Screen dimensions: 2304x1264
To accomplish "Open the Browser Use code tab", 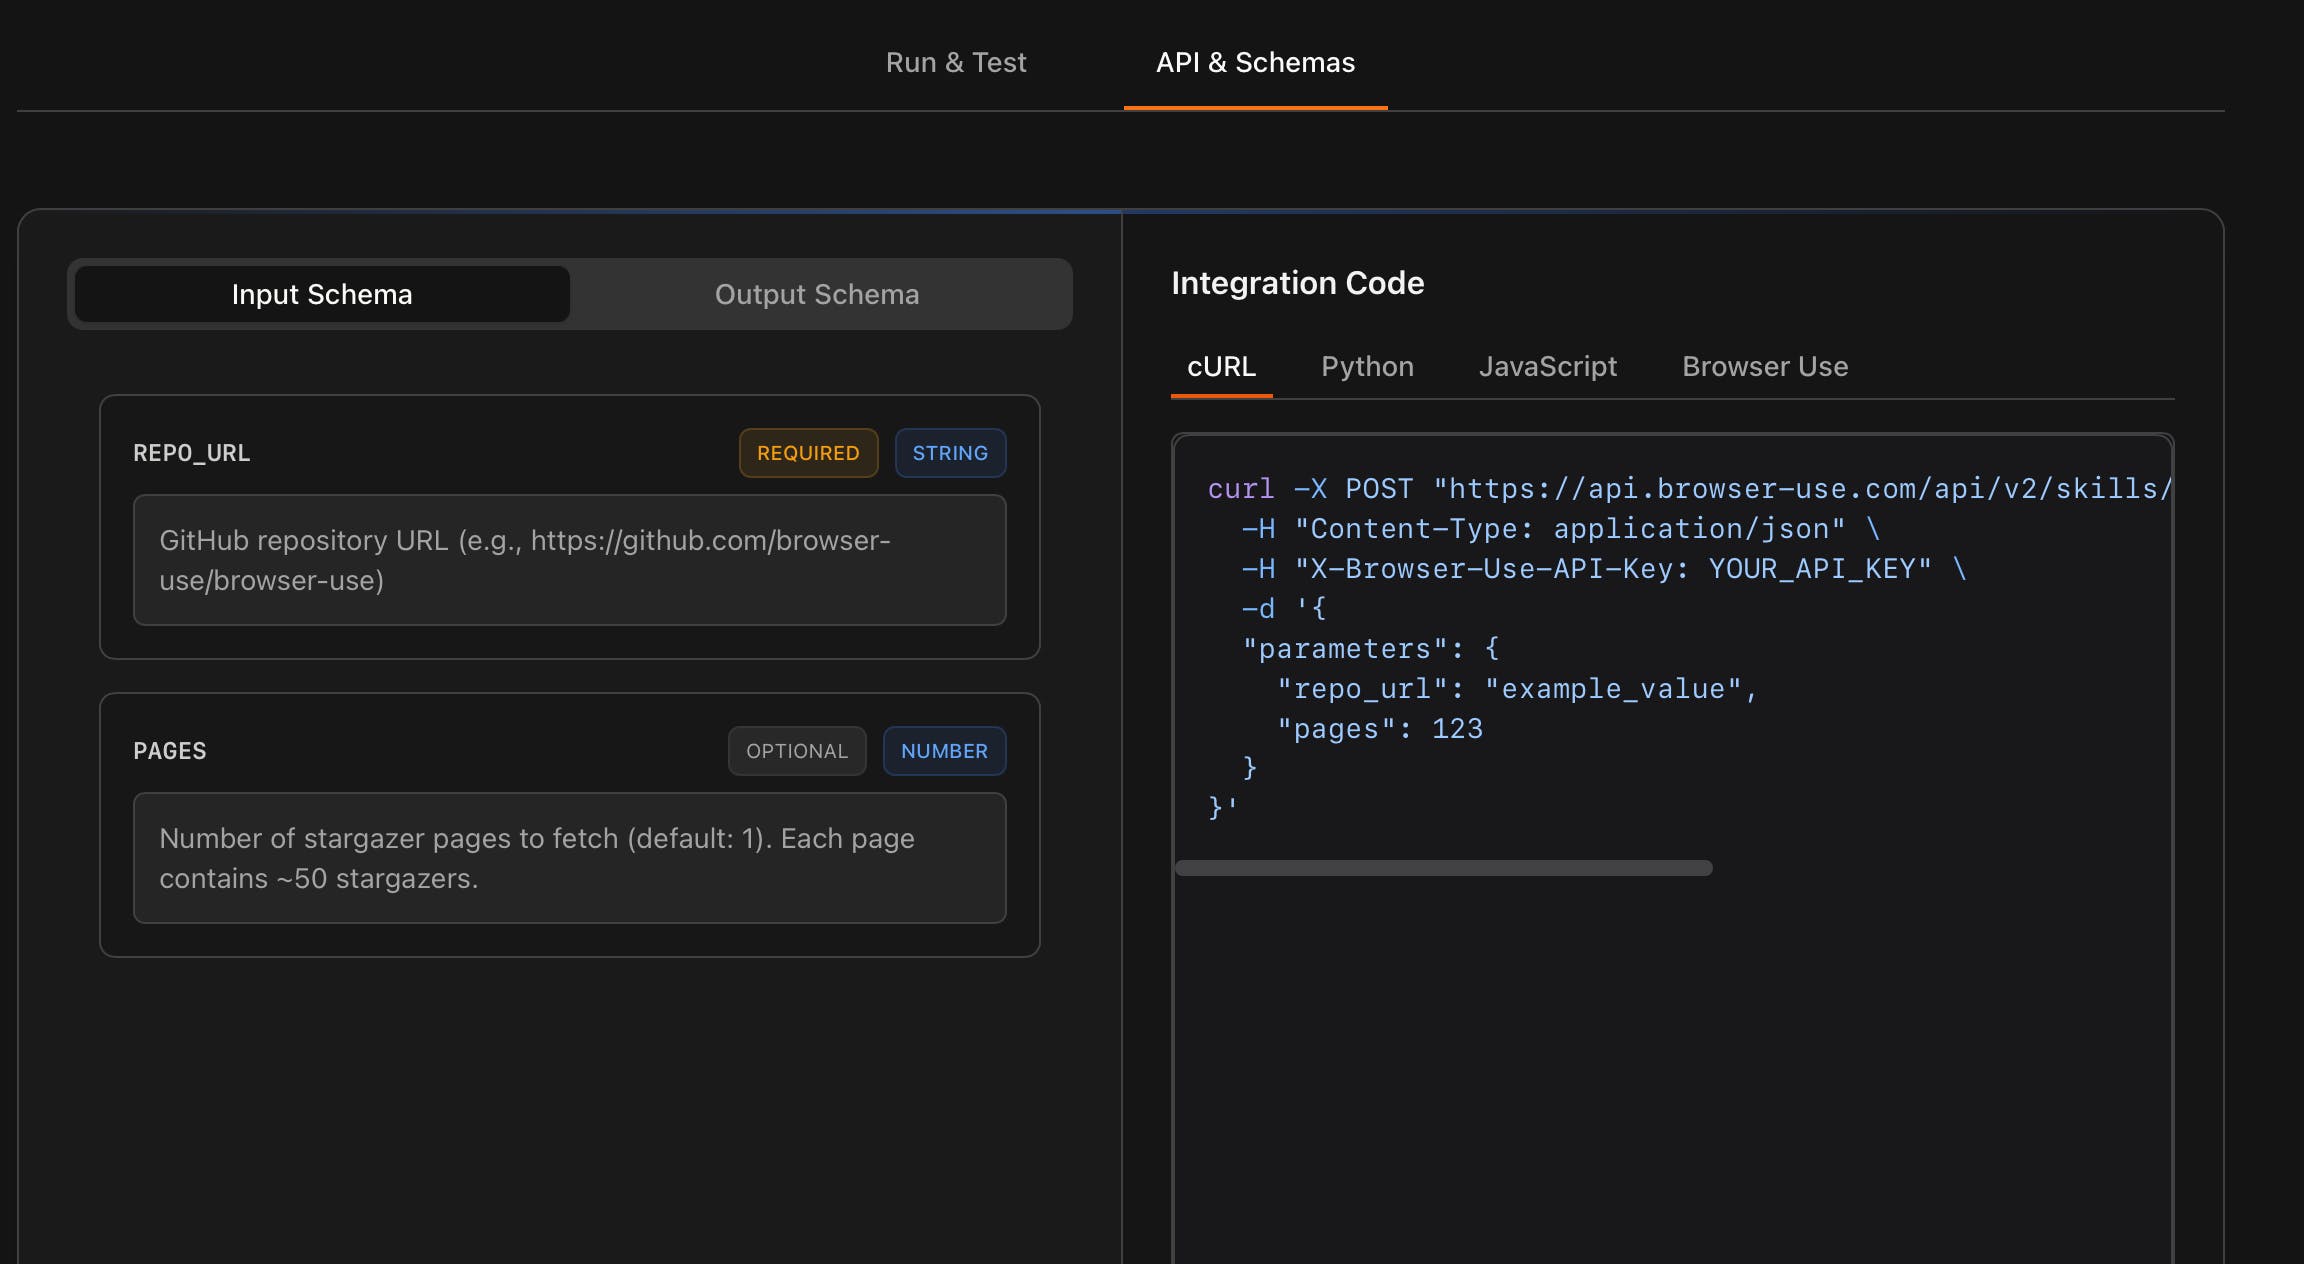I will pyautogui.click(x=1764, y=366).
